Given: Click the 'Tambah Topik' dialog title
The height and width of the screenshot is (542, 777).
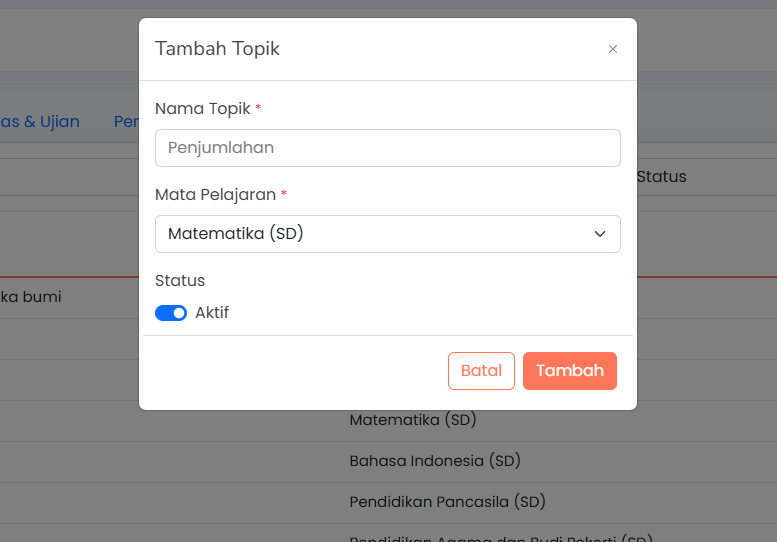Looking at the screenshot, I should (217, 49).
